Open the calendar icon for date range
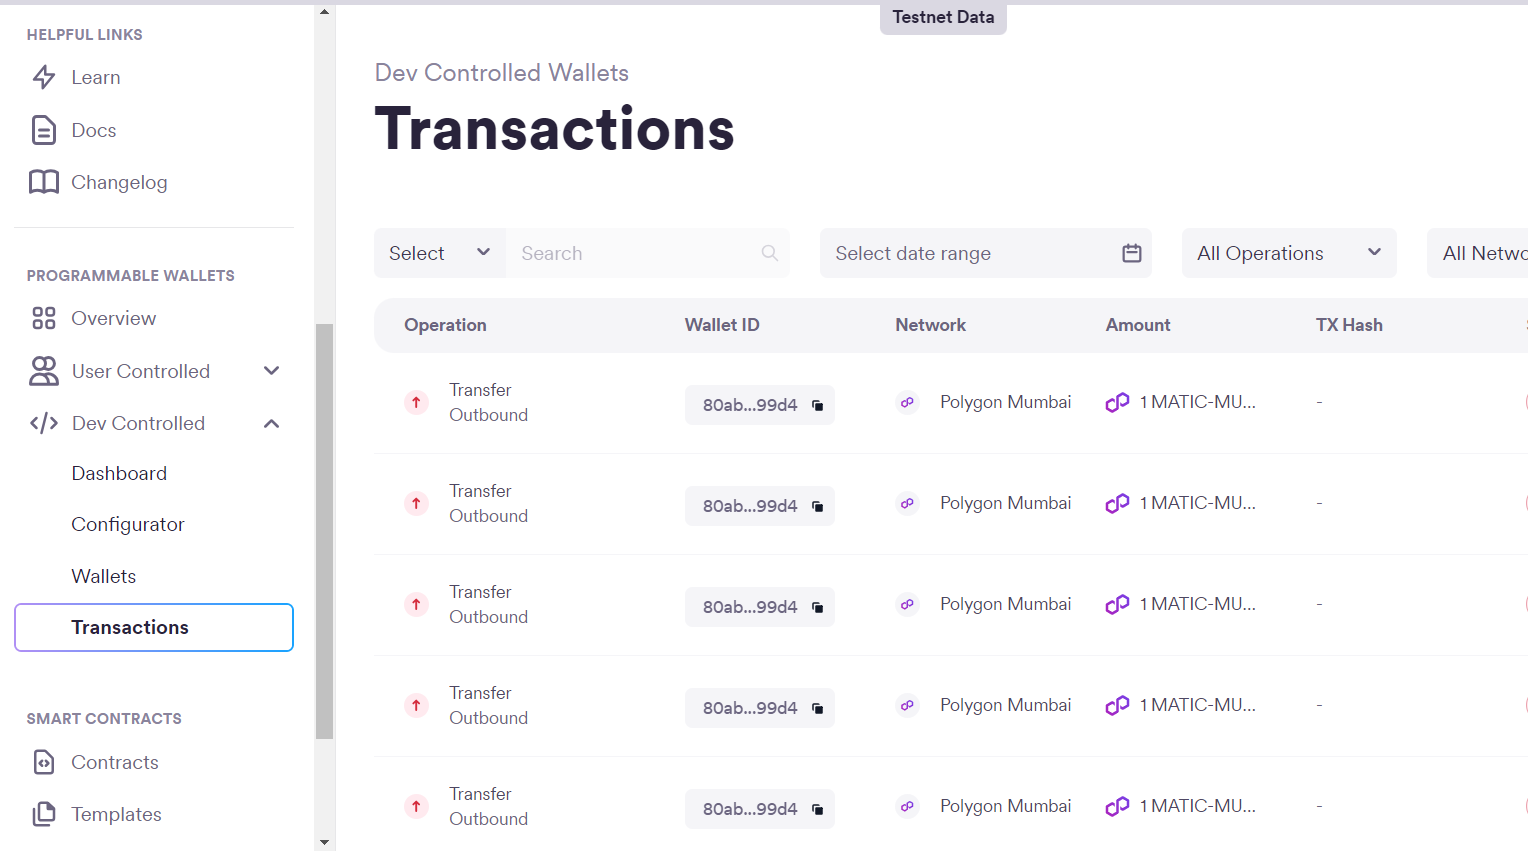This screenshot has height=851, width=1528. [1131, 253]
